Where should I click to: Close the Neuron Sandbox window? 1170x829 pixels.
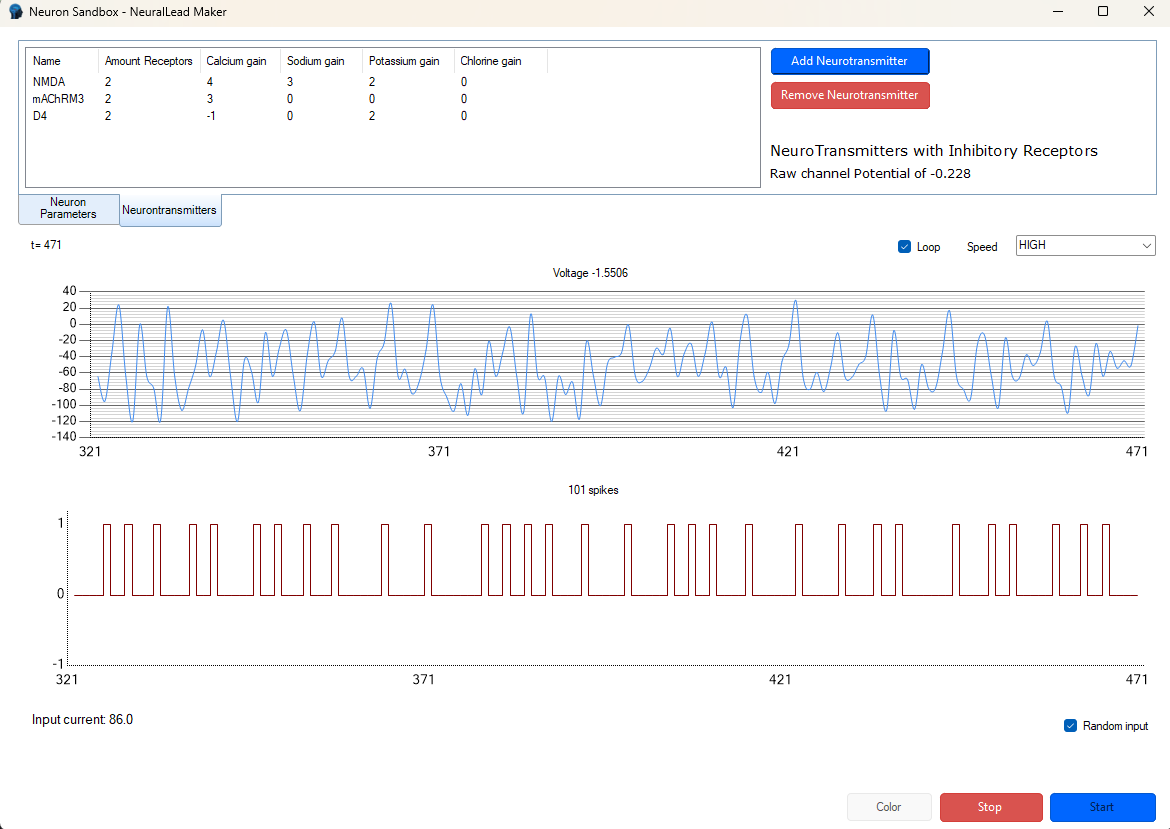[x=1148, y=12]
